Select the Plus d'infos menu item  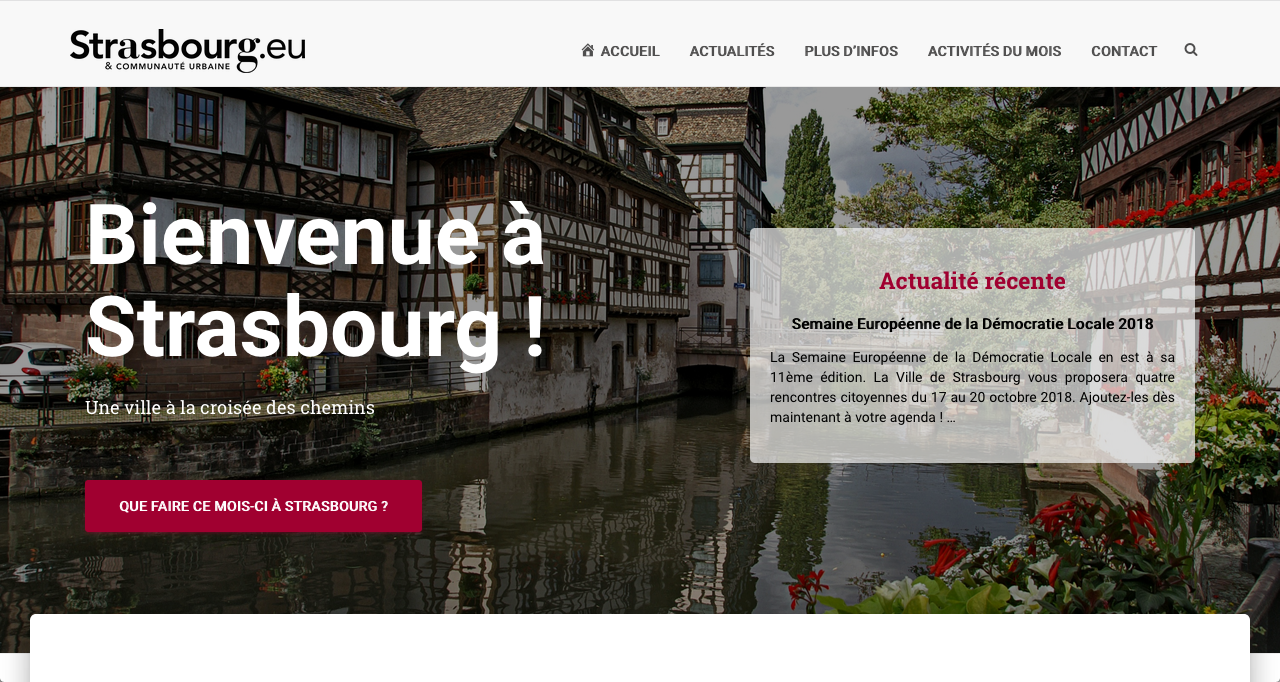click(x=851, y=51)
